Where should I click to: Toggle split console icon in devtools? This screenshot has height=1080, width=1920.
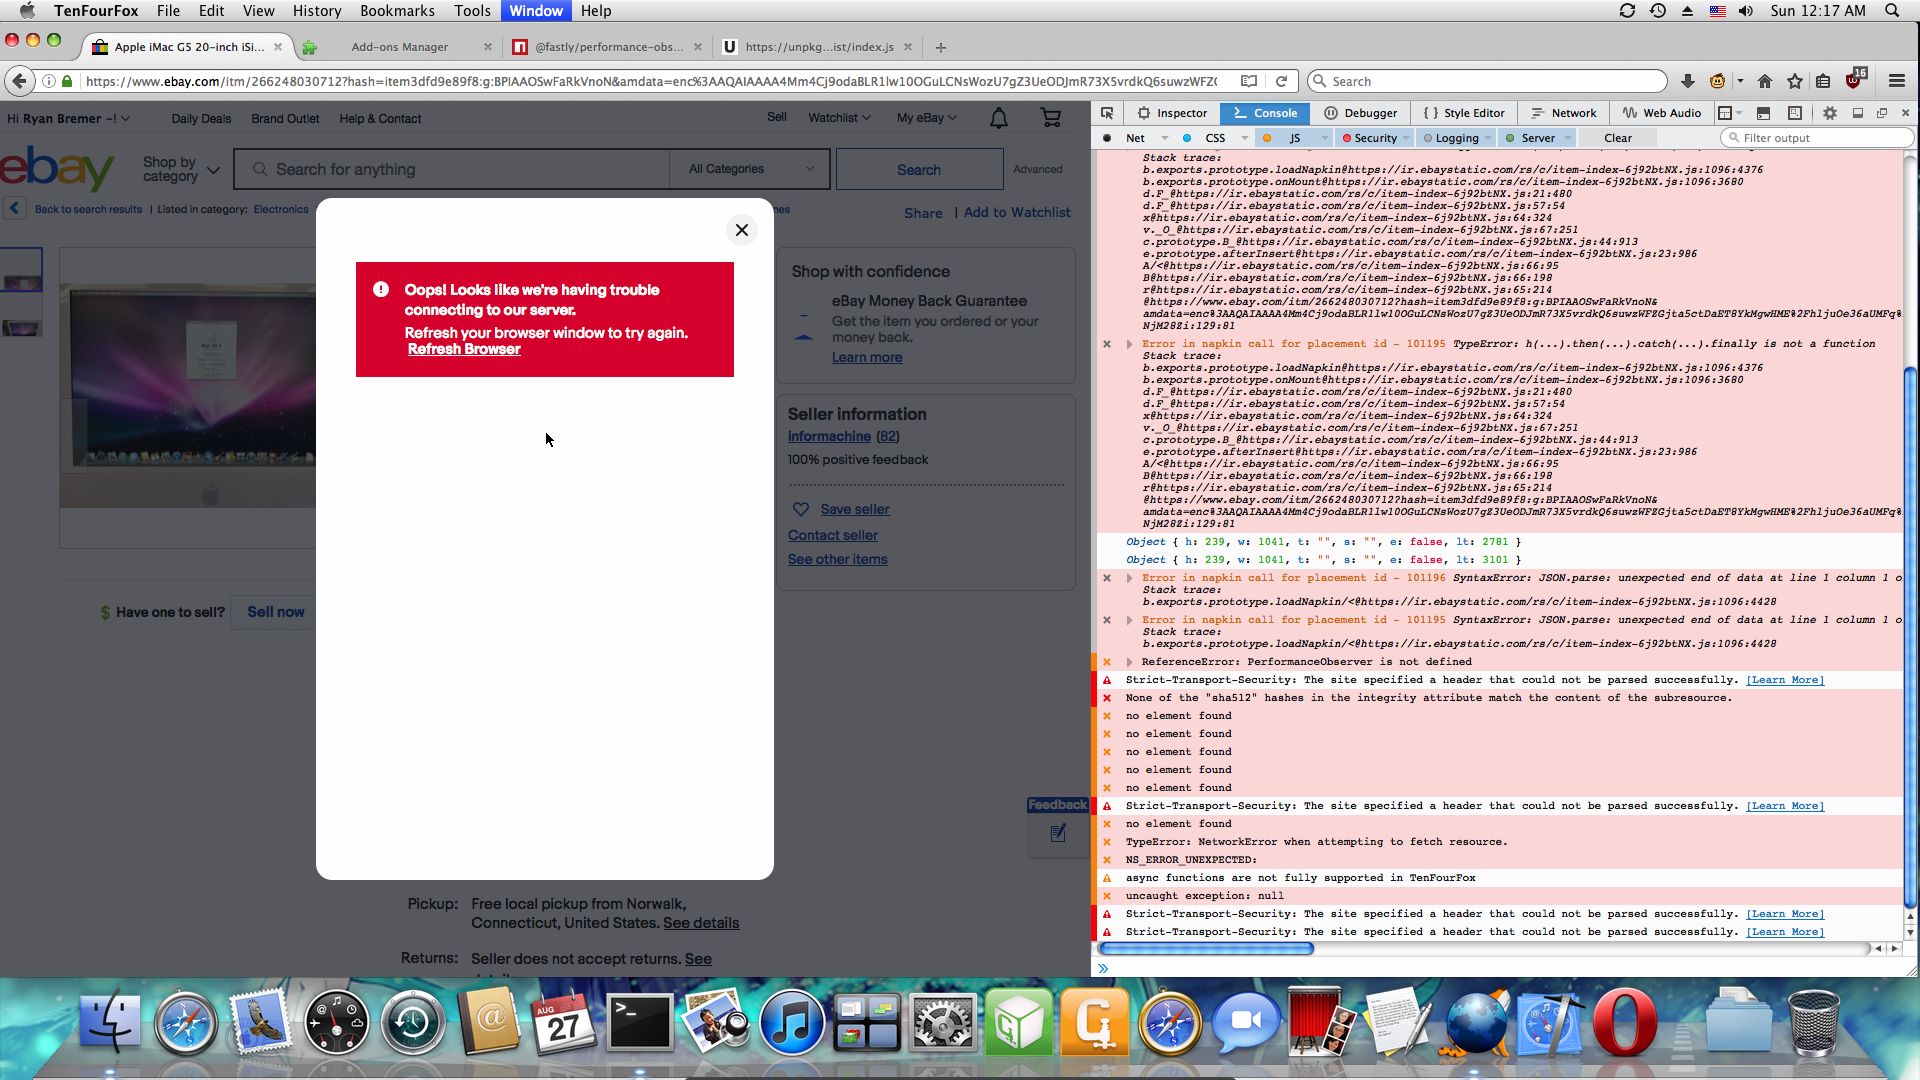pos(1763,113)
